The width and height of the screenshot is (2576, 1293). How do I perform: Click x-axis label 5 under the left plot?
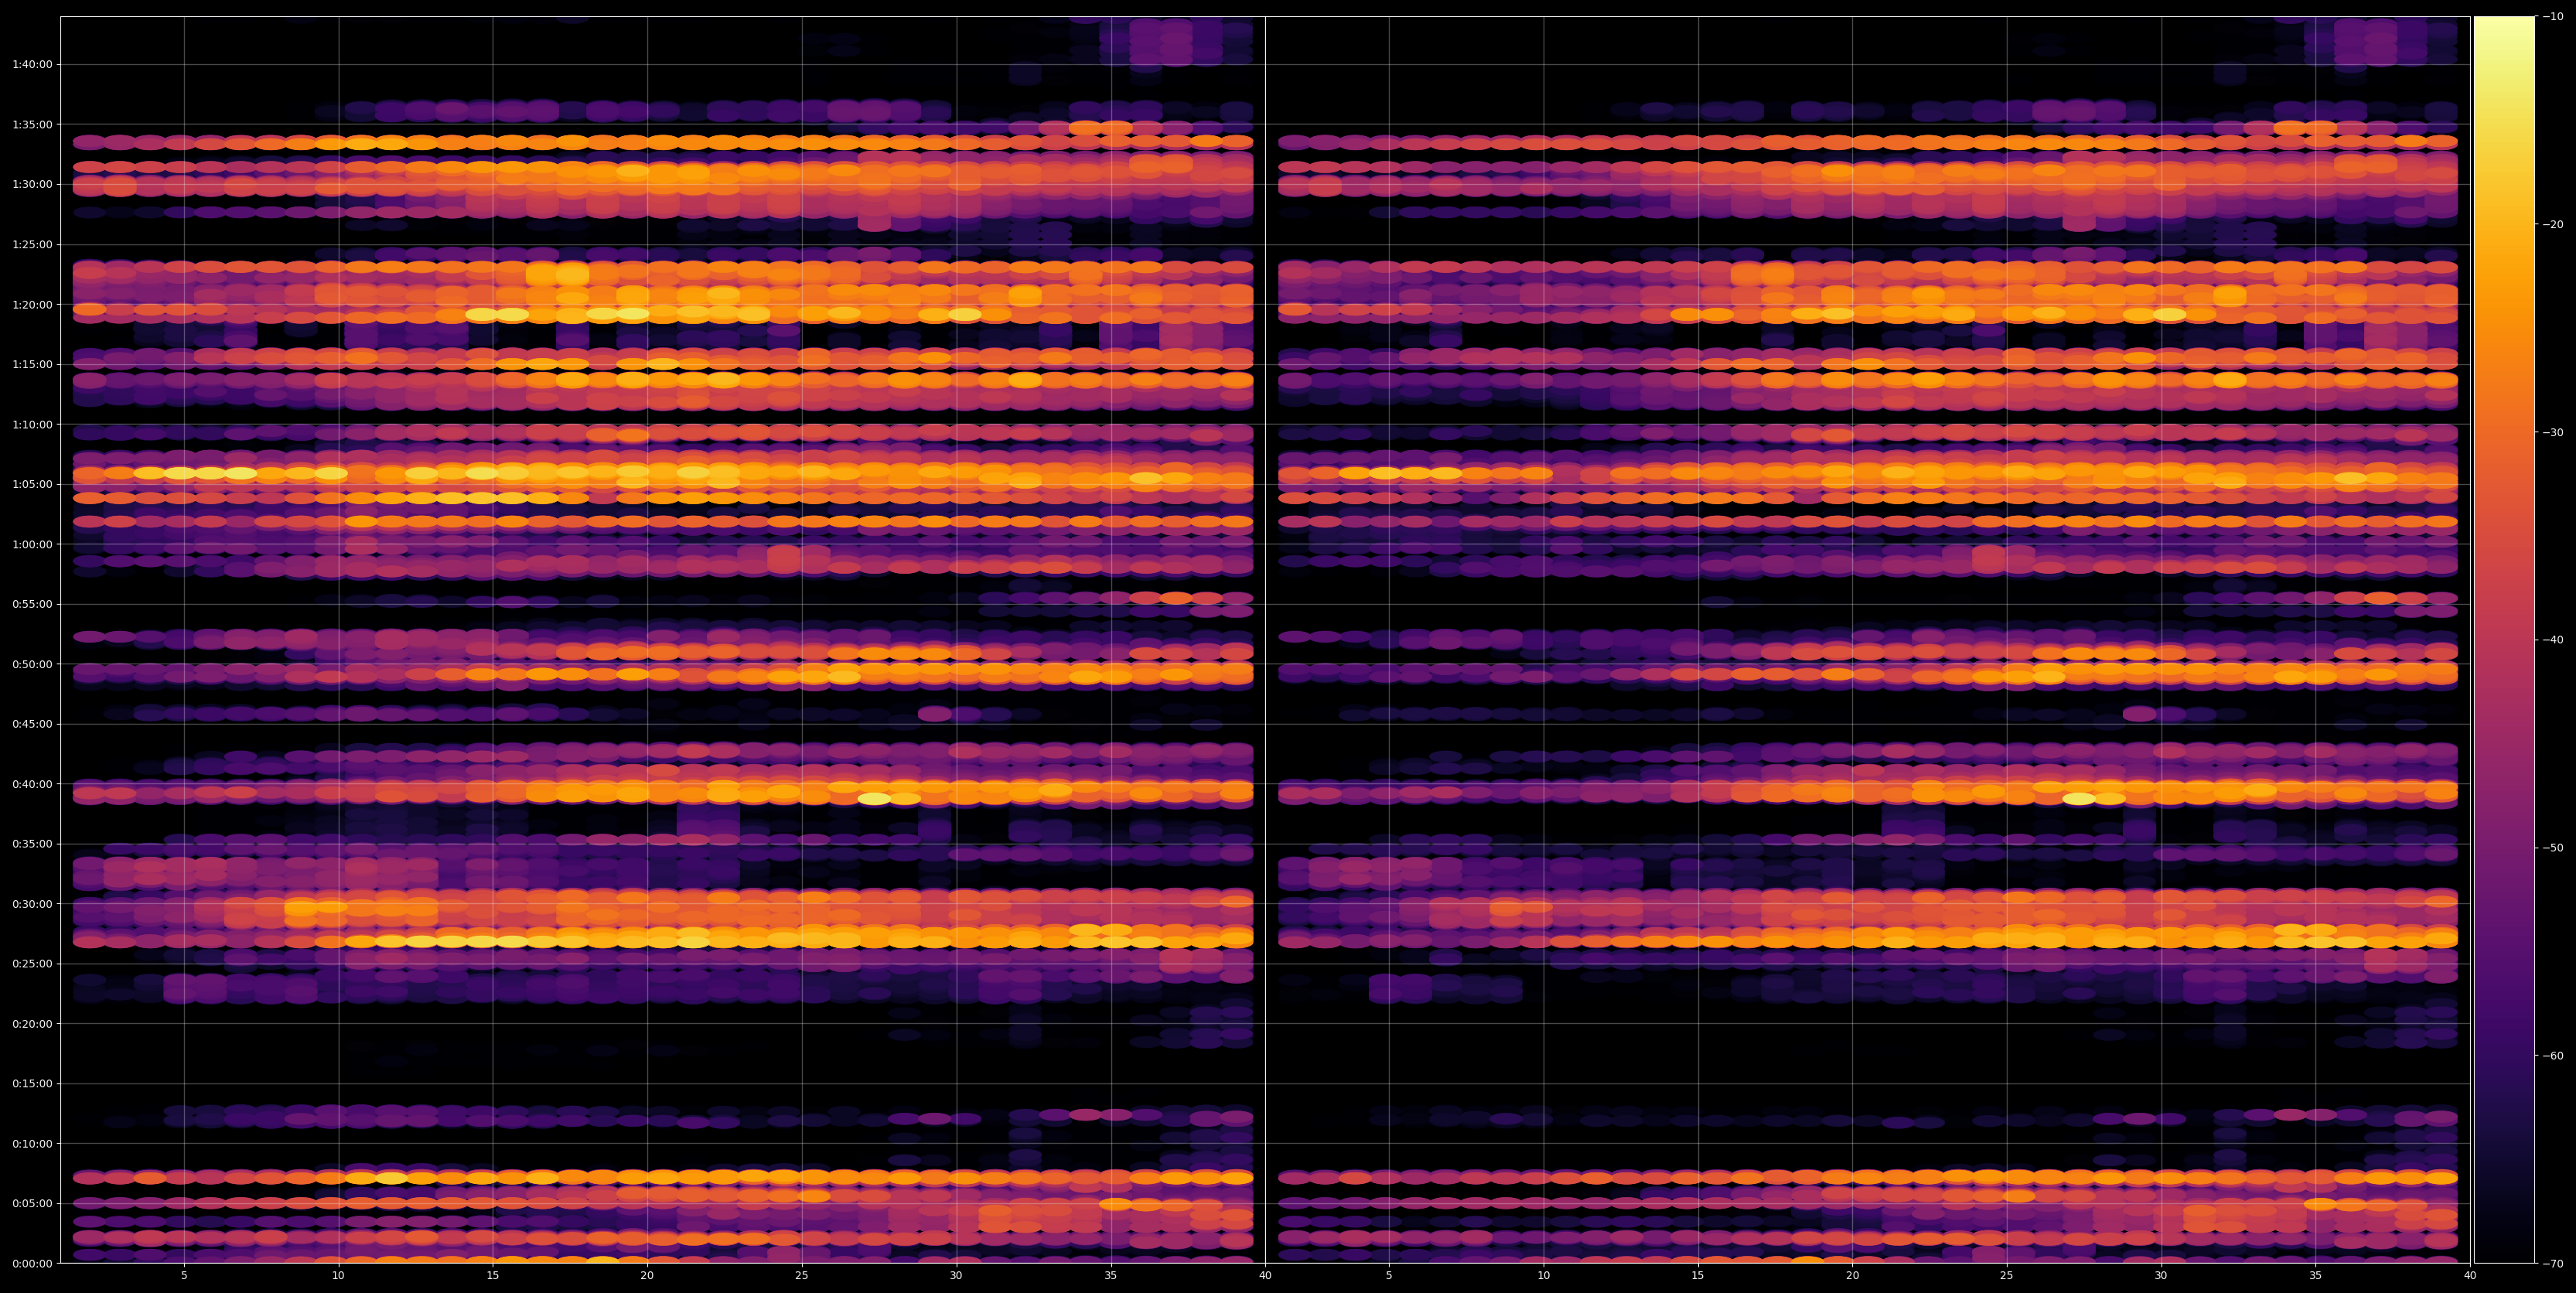(x=184, y=1276)
